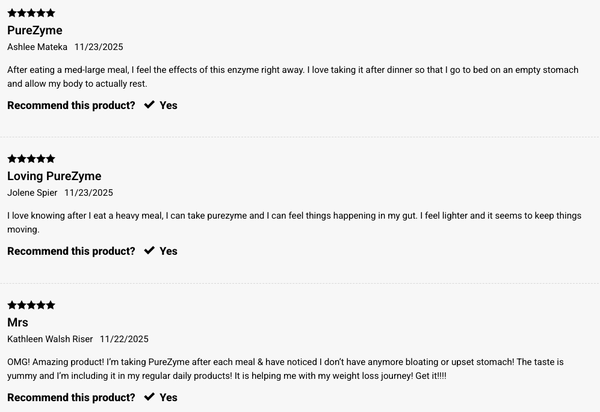Click the star rating above the Mrs review
The width and height of the screenshot is (600, 412).
click(x=31, y=305)
